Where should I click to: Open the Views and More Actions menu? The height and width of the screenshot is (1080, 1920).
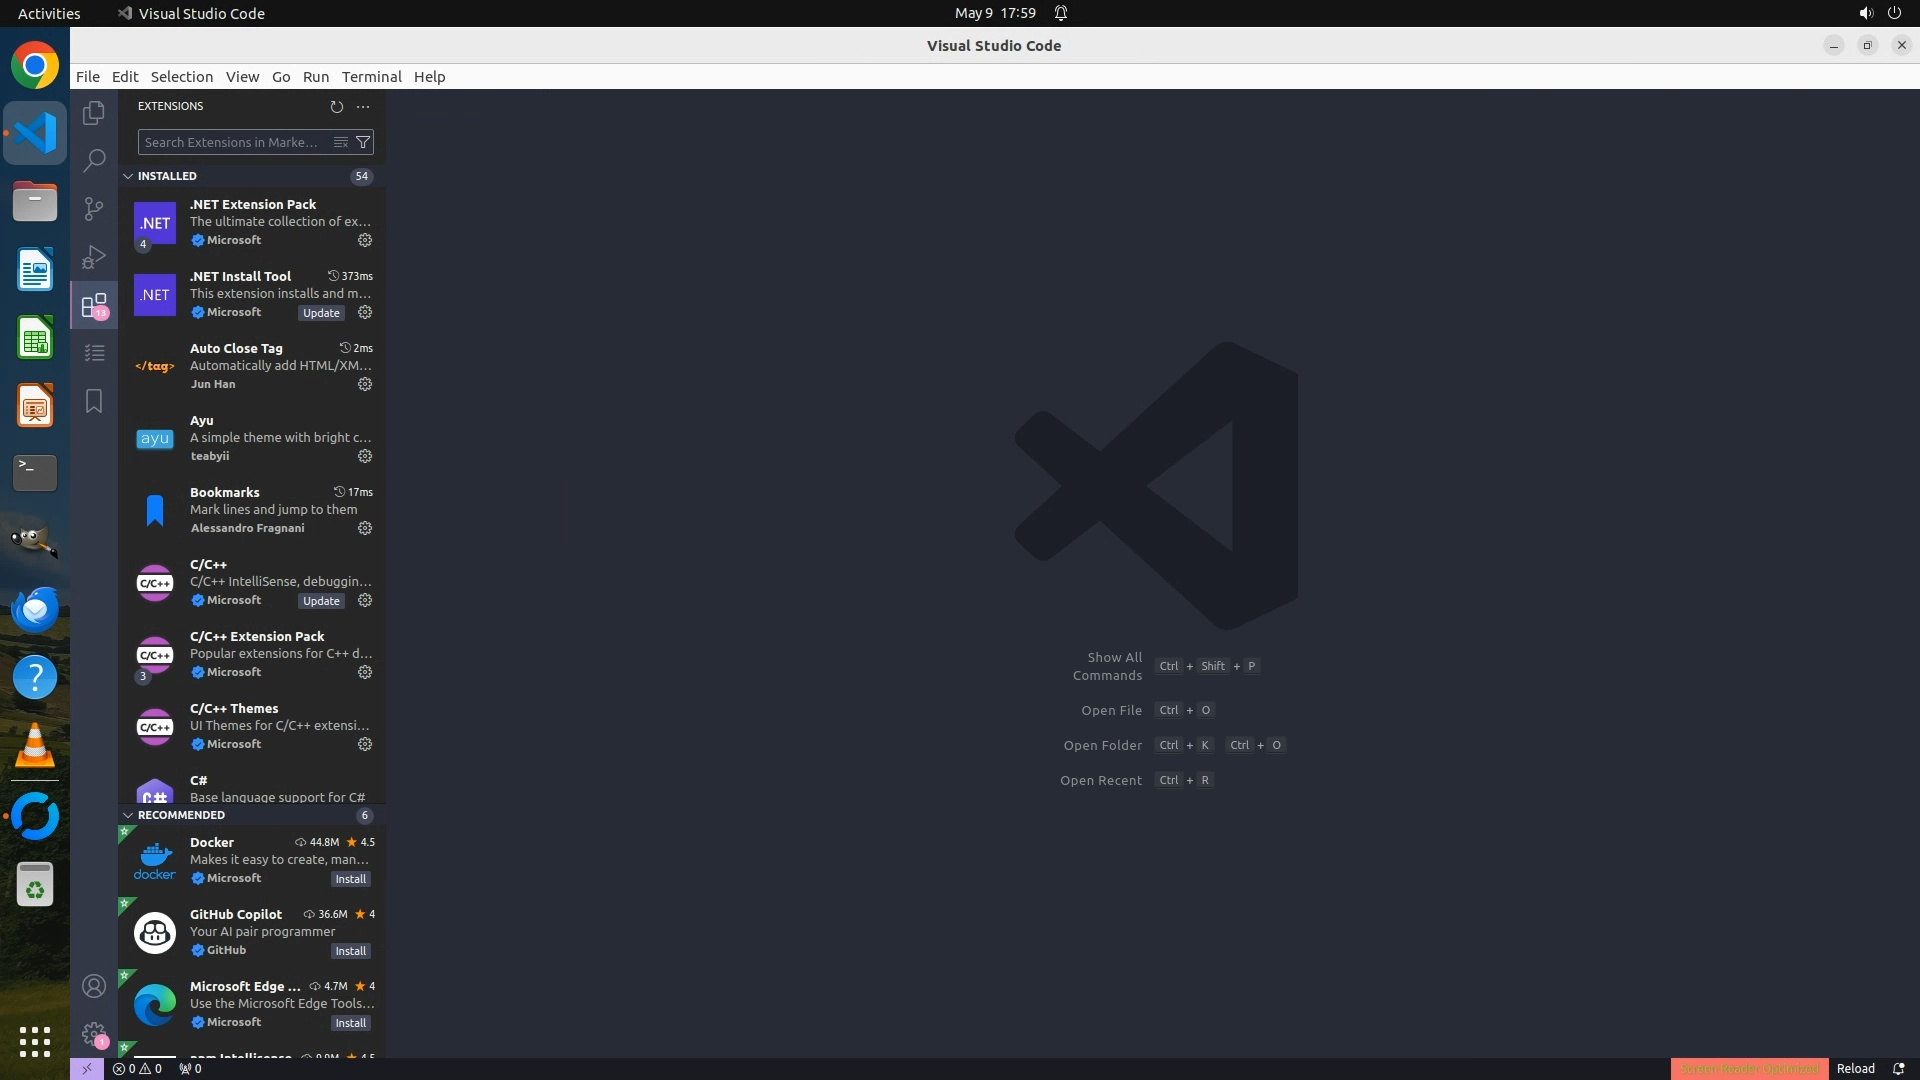(363, 106)
